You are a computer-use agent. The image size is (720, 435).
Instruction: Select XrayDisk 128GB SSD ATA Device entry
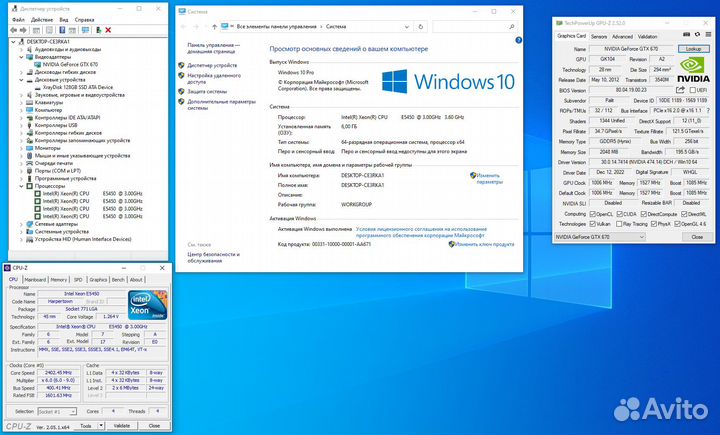78,87
